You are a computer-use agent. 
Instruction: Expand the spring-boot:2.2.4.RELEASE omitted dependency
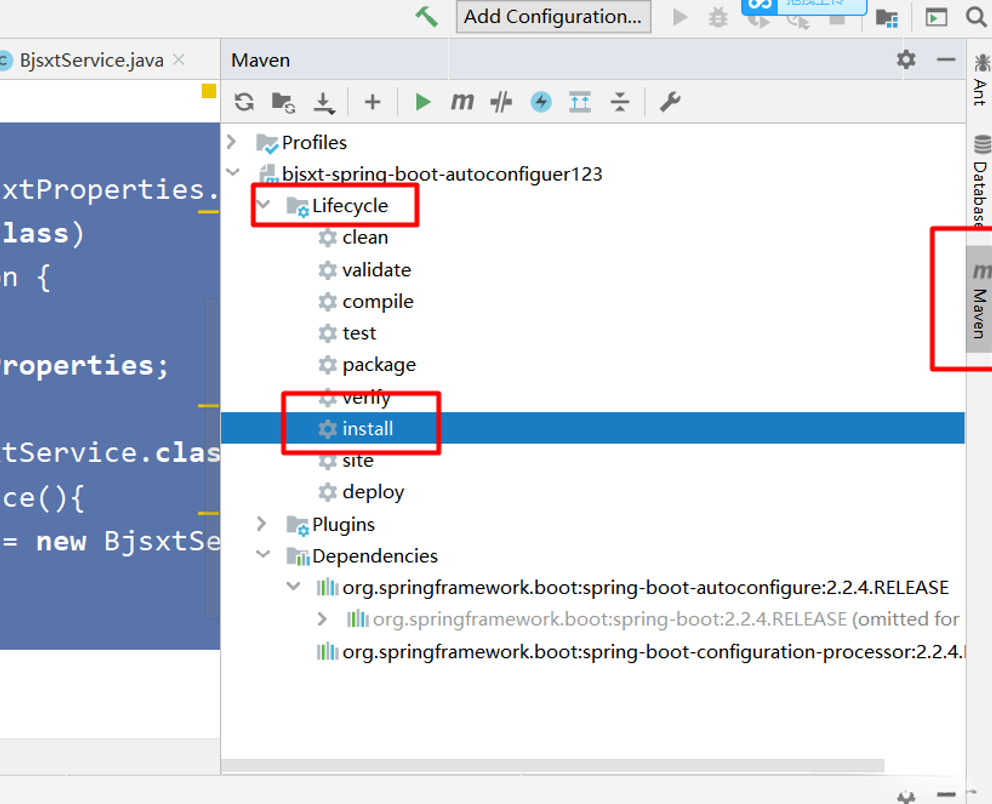pos(323,619)
